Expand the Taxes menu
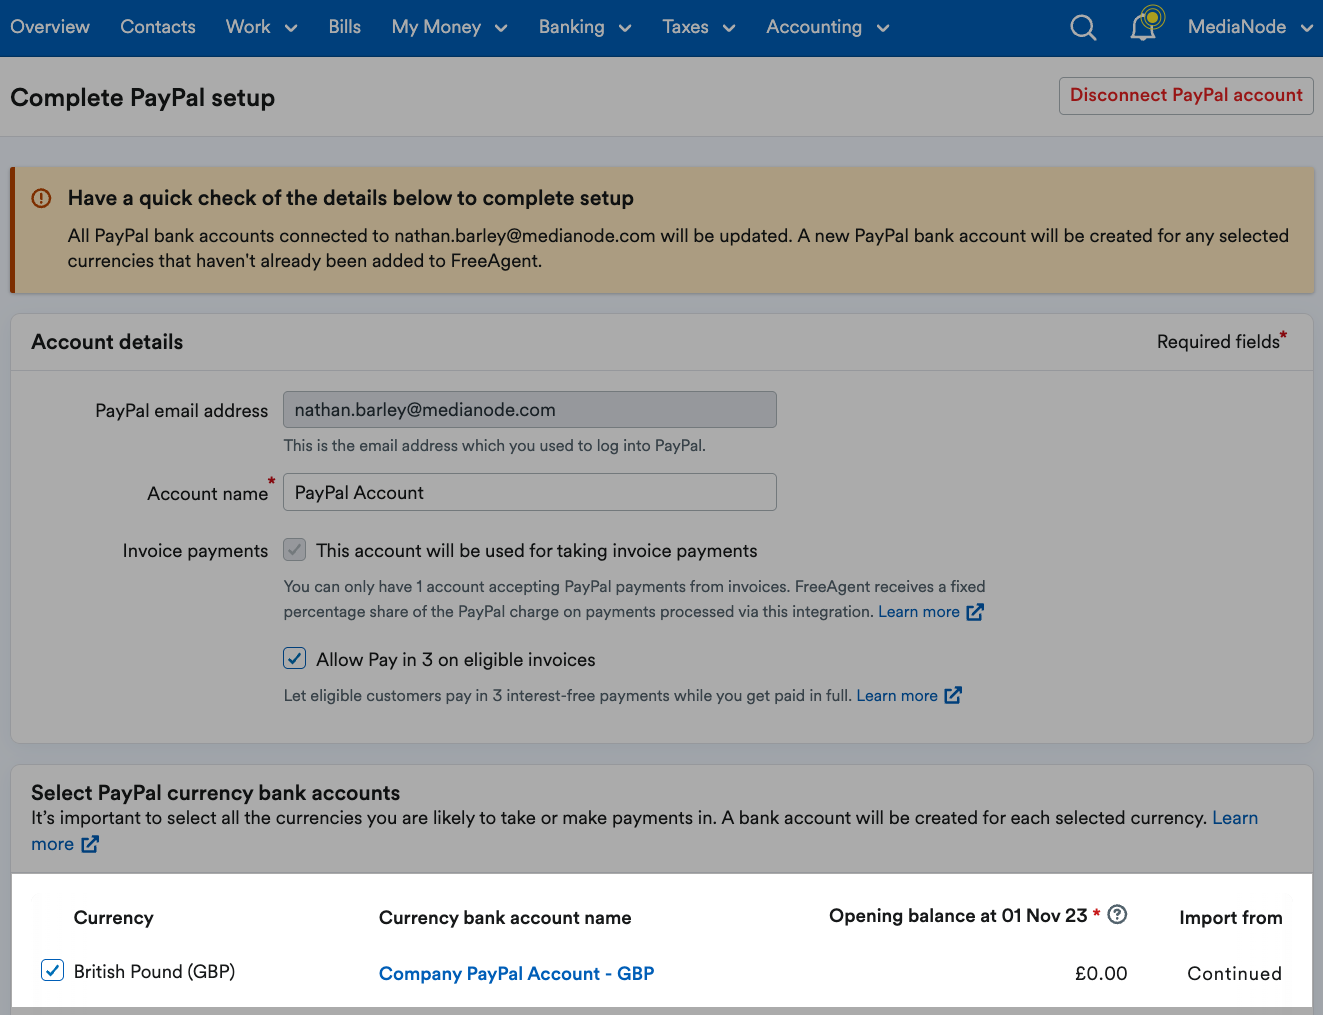 pos(699,27)
